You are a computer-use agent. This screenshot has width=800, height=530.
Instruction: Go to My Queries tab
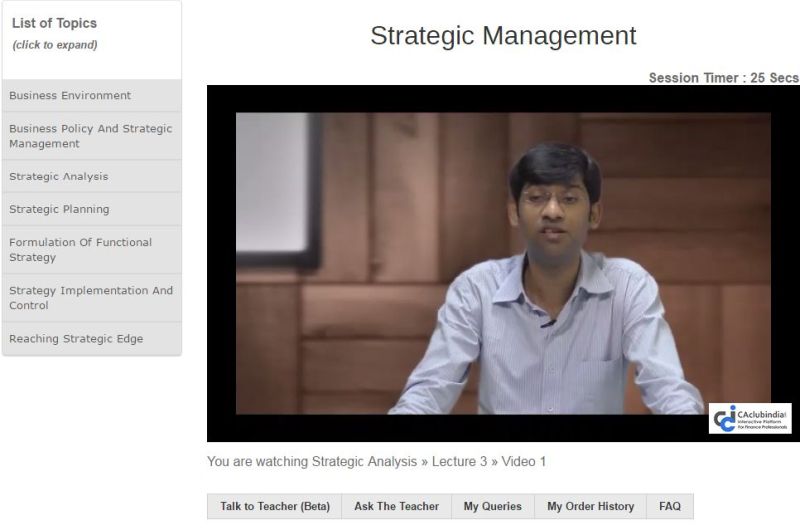(492, 507)
